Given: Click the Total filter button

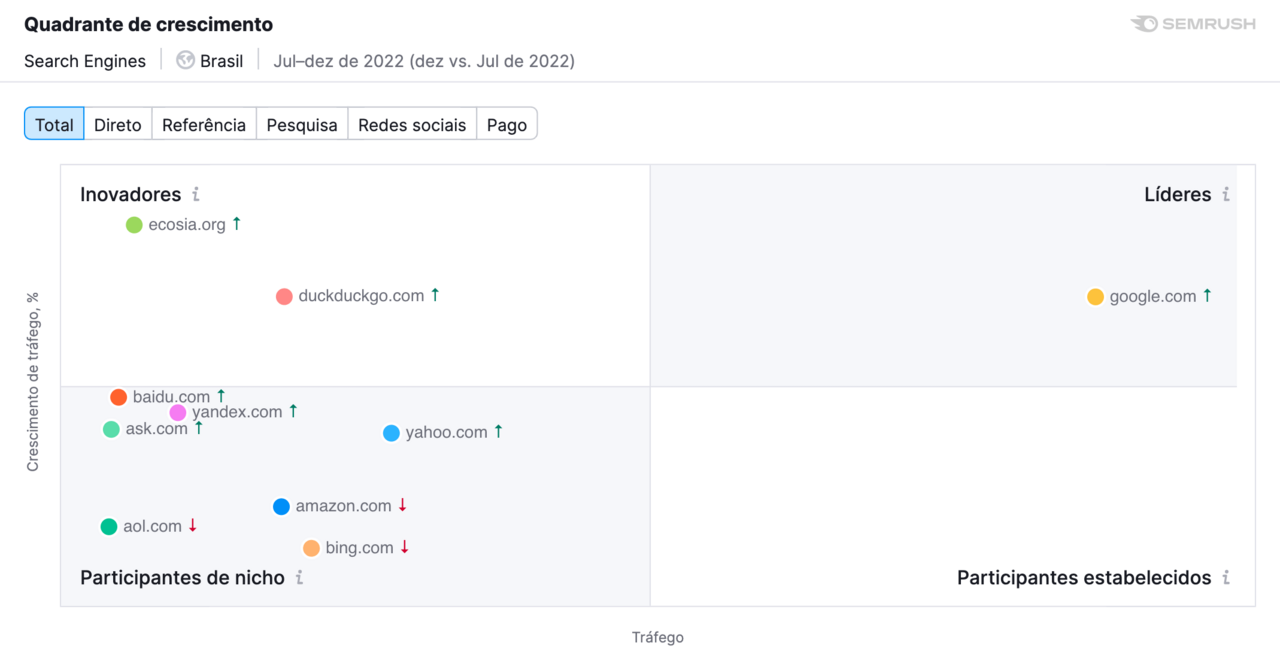Looking at the screenshot, I should 53,124.
